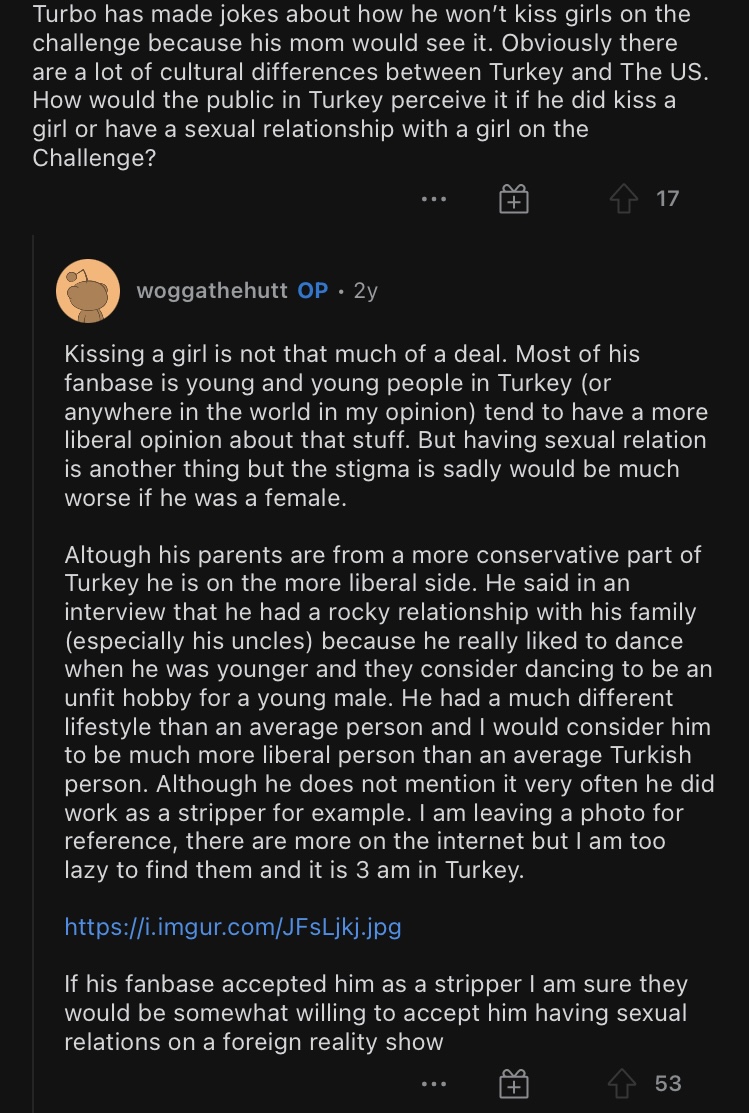
Task: Select the paragraph starting 'Kissing a girl'
Action: (x=387, y=426)
